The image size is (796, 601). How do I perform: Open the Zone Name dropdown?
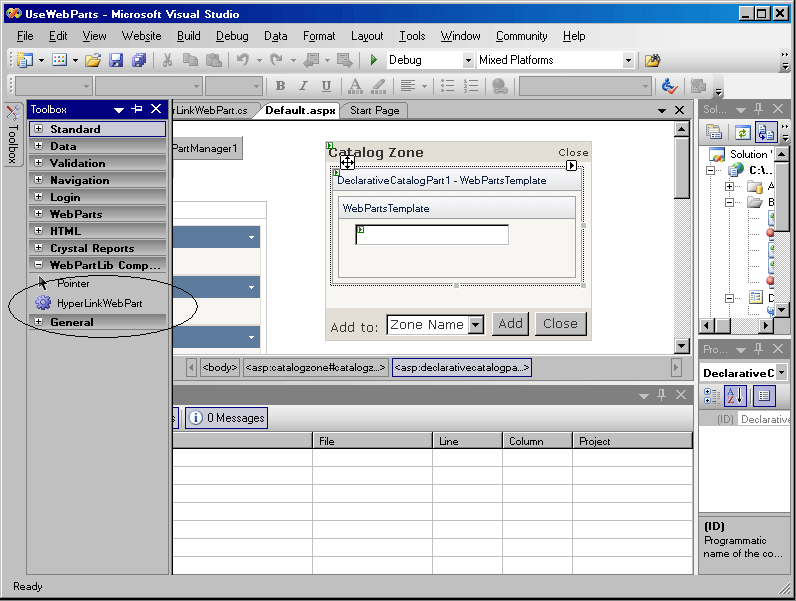point(475,324)
